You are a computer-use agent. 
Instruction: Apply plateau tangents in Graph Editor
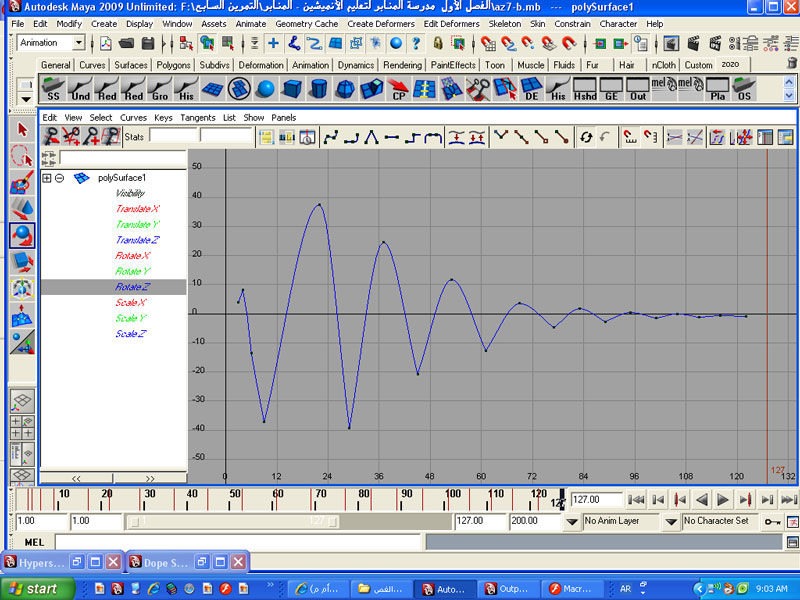click(433, 137)
